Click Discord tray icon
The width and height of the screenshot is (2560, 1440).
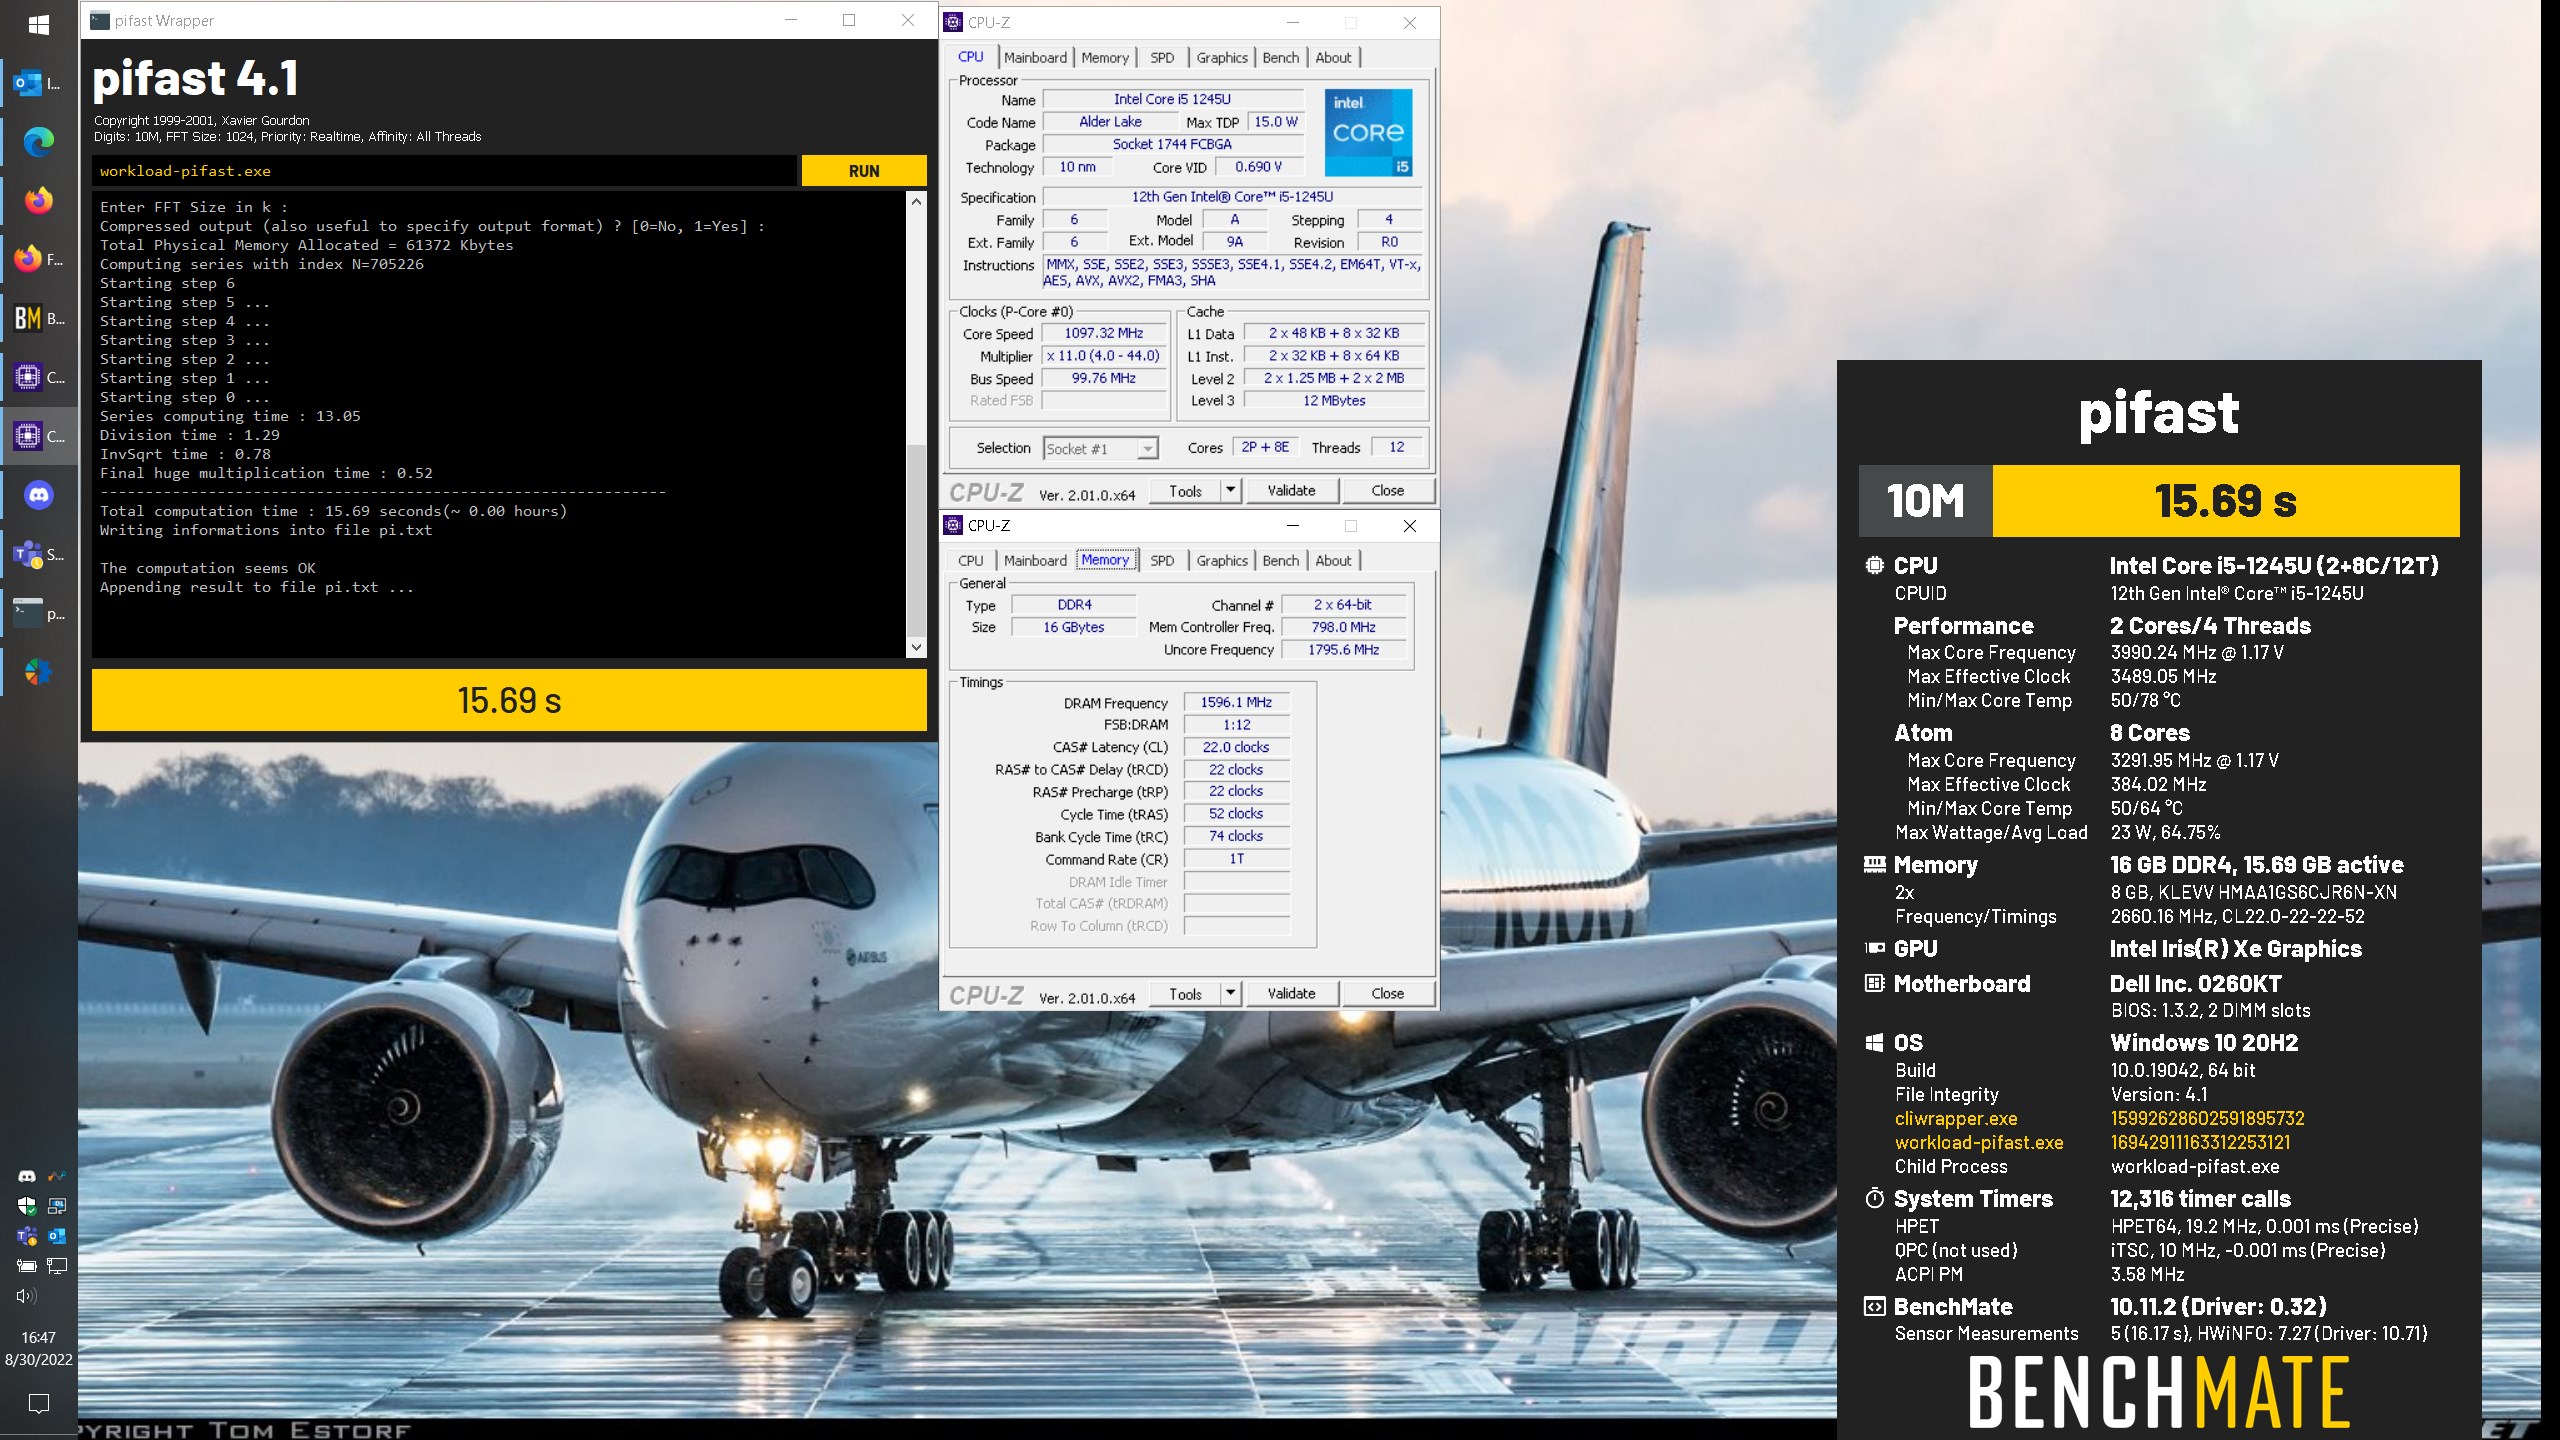point(27,1176)
